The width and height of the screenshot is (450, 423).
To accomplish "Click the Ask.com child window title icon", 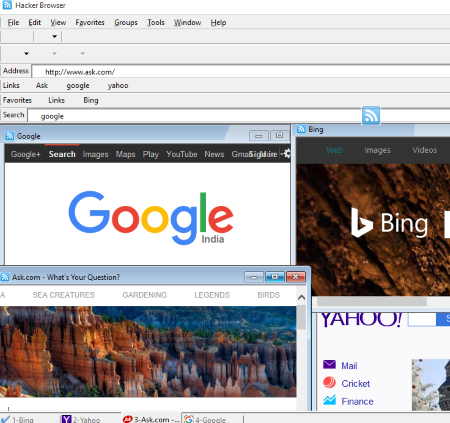I will [x=5, y=277].
